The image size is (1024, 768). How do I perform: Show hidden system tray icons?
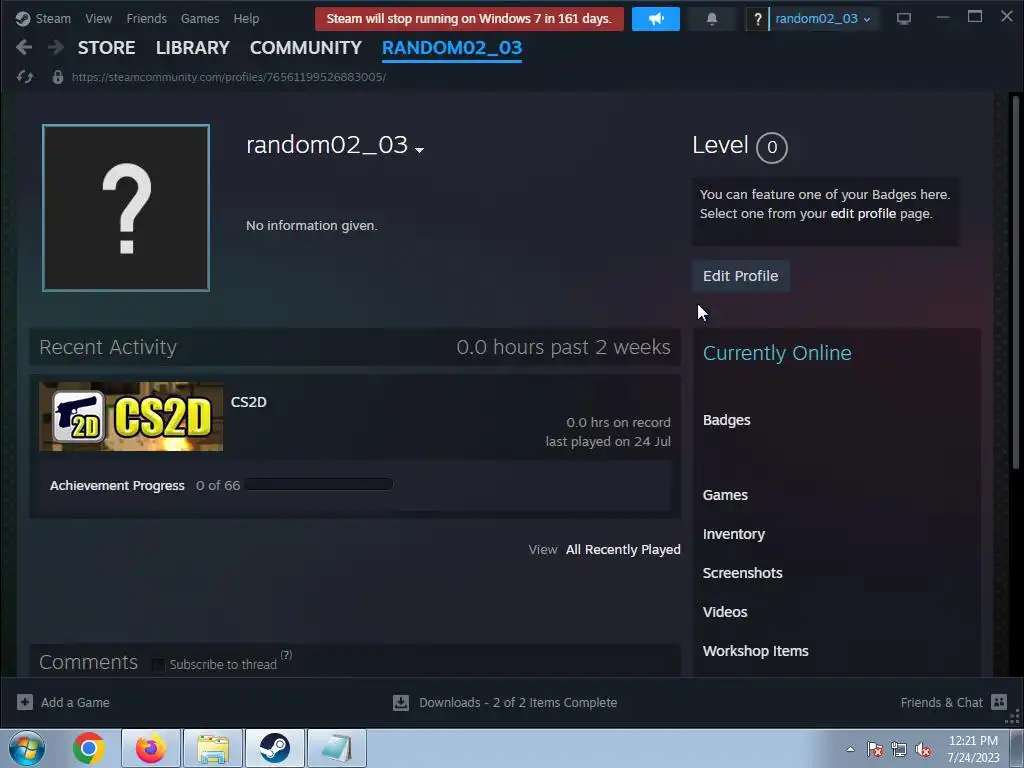(x=850, y=749)
